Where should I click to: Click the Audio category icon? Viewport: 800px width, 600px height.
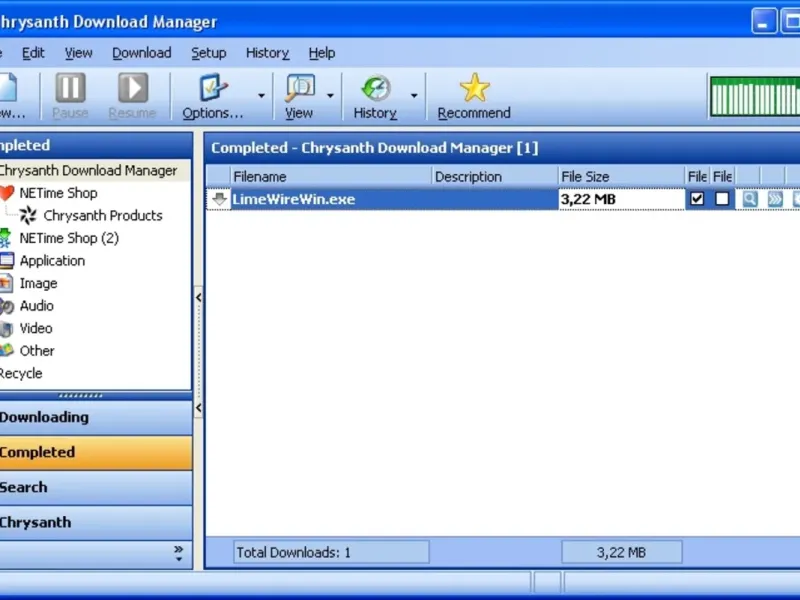(6, 306)
